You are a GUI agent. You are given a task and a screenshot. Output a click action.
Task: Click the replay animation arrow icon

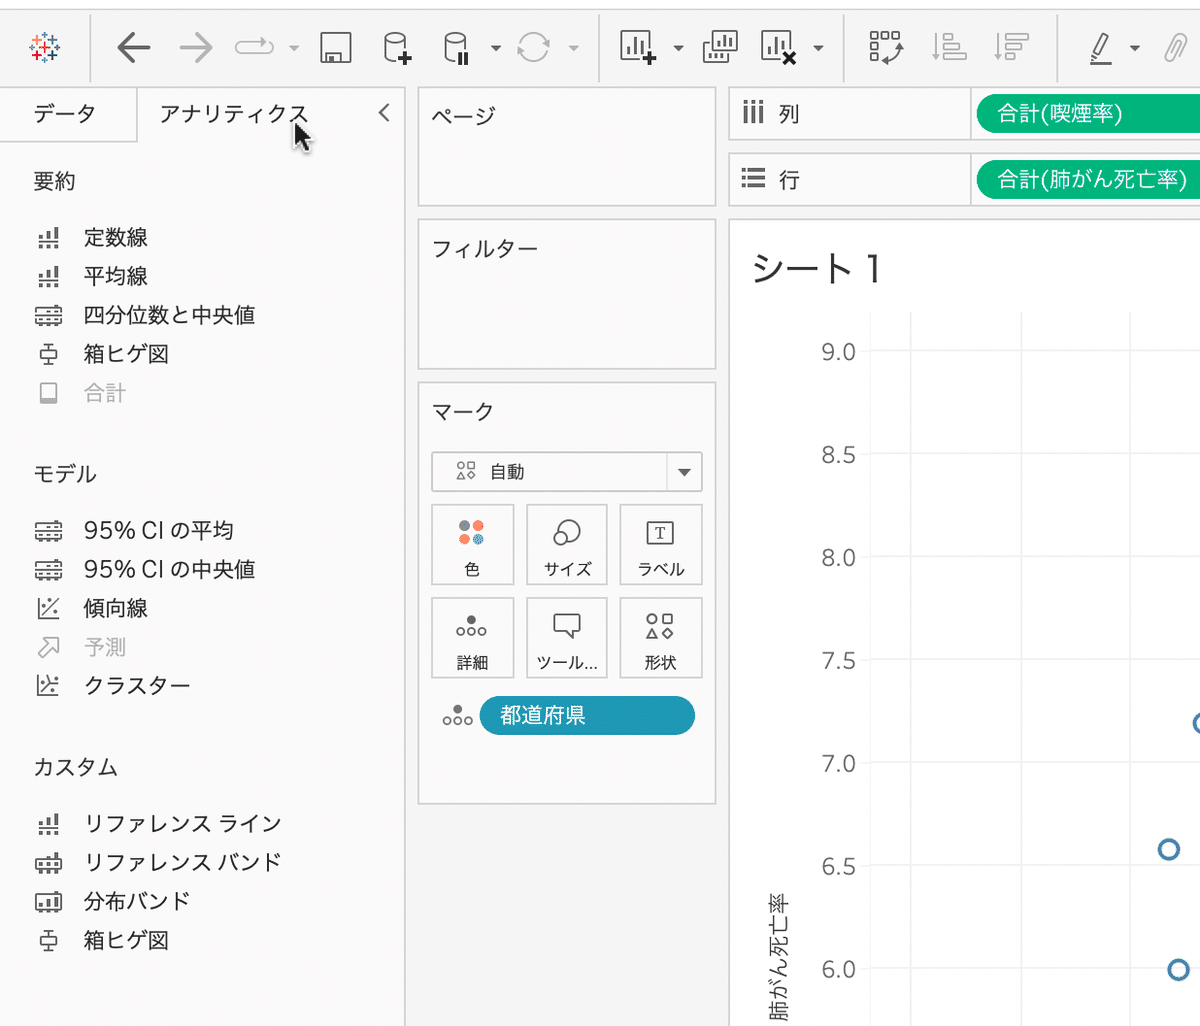[254, 47]
